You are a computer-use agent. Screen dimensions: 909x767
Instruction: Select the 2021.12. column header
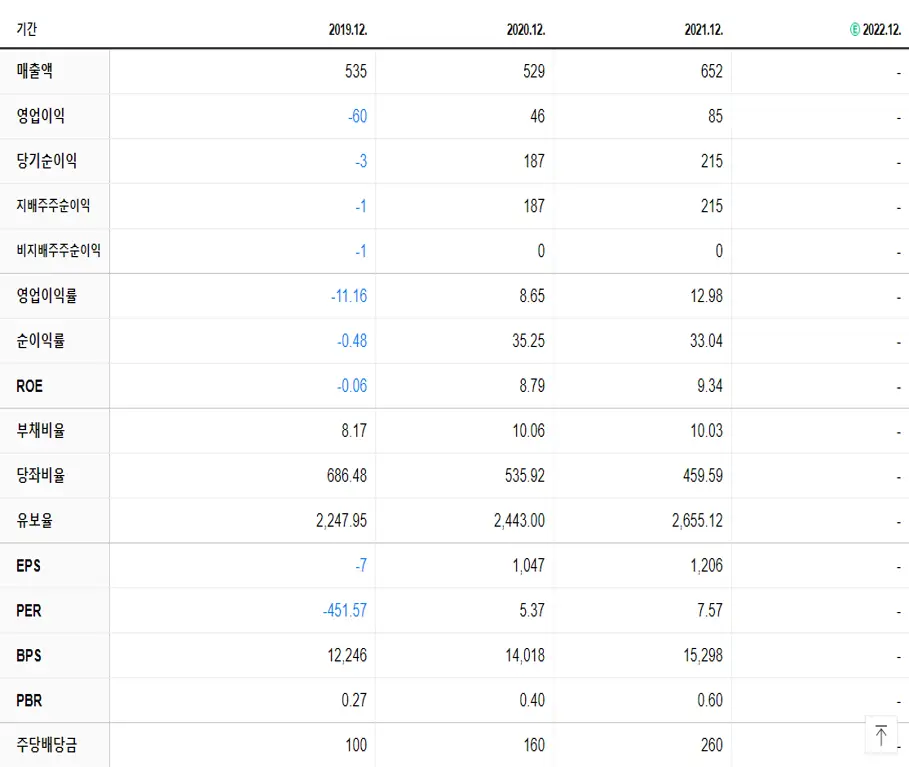[704, 30]
